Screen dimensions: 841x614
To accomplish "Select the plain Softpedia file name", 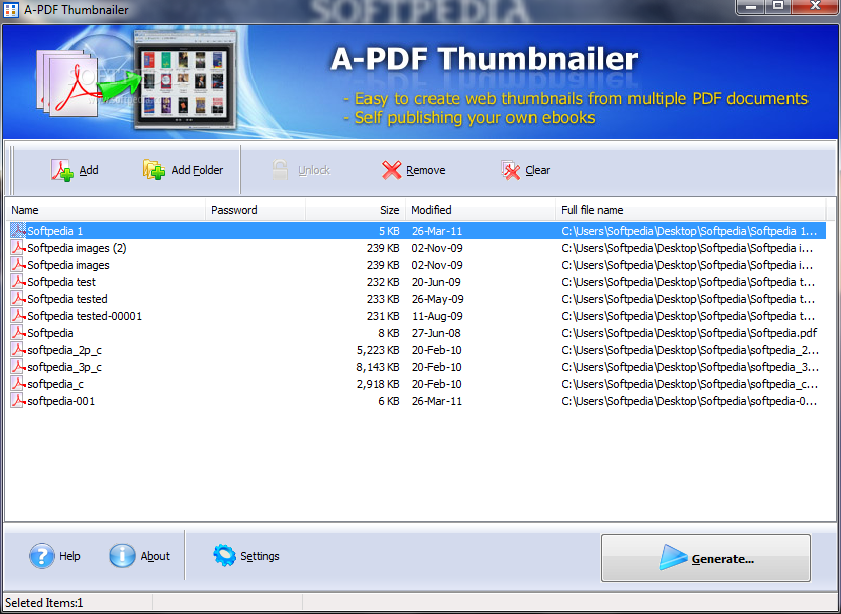I will (50, 333).
